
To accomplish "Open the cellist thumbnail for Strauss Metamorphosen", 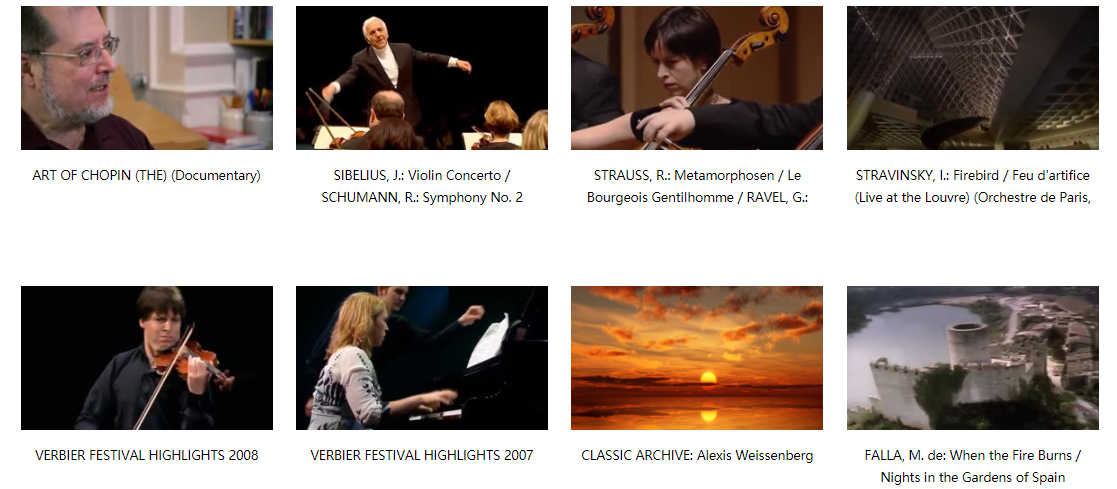I will coord(697,78).
